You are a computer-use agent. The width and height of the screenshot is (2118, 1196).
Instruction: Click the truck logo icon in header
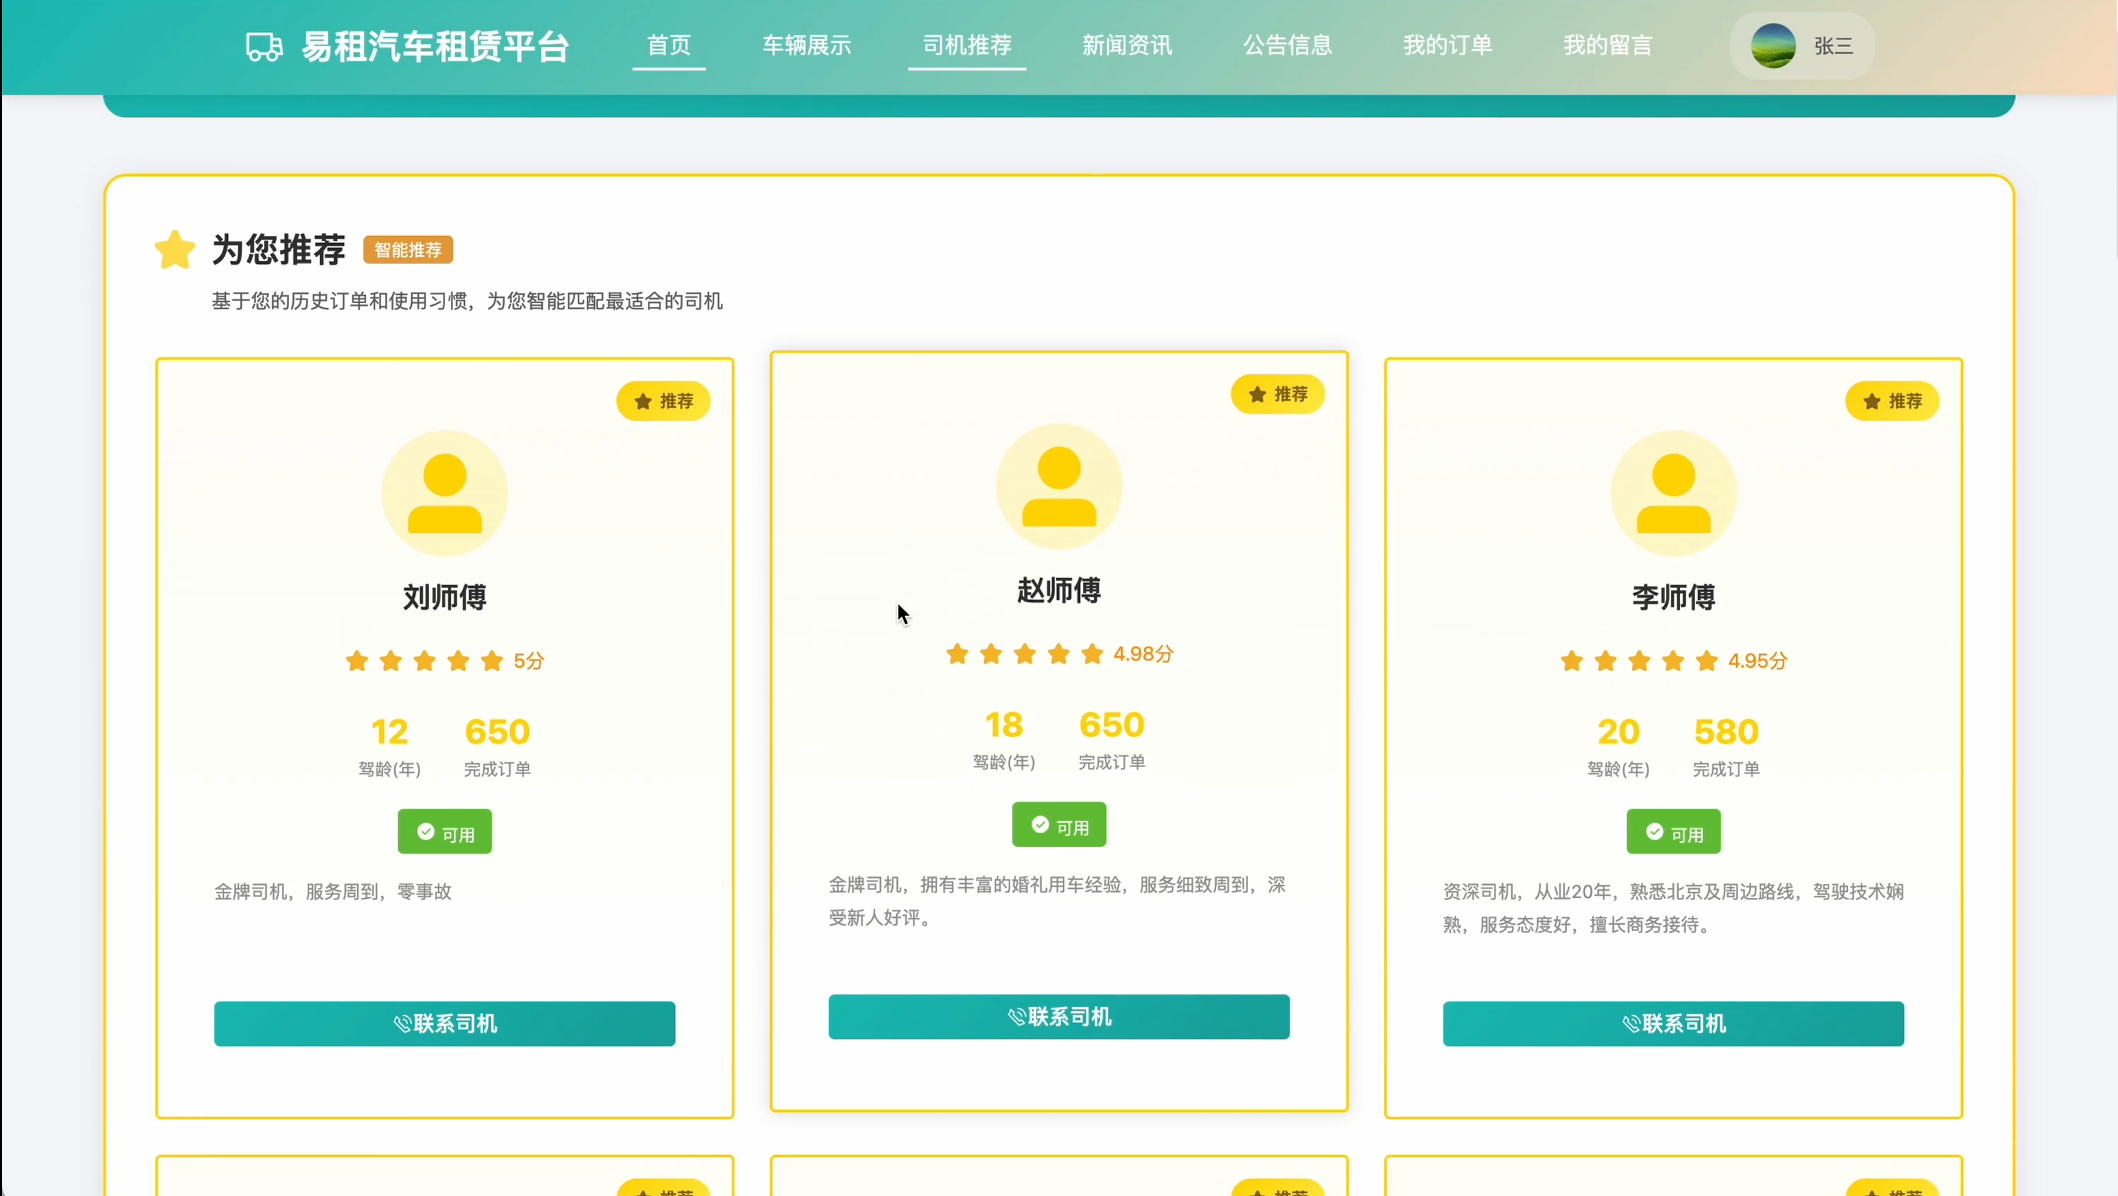click(x=264, y=47)
